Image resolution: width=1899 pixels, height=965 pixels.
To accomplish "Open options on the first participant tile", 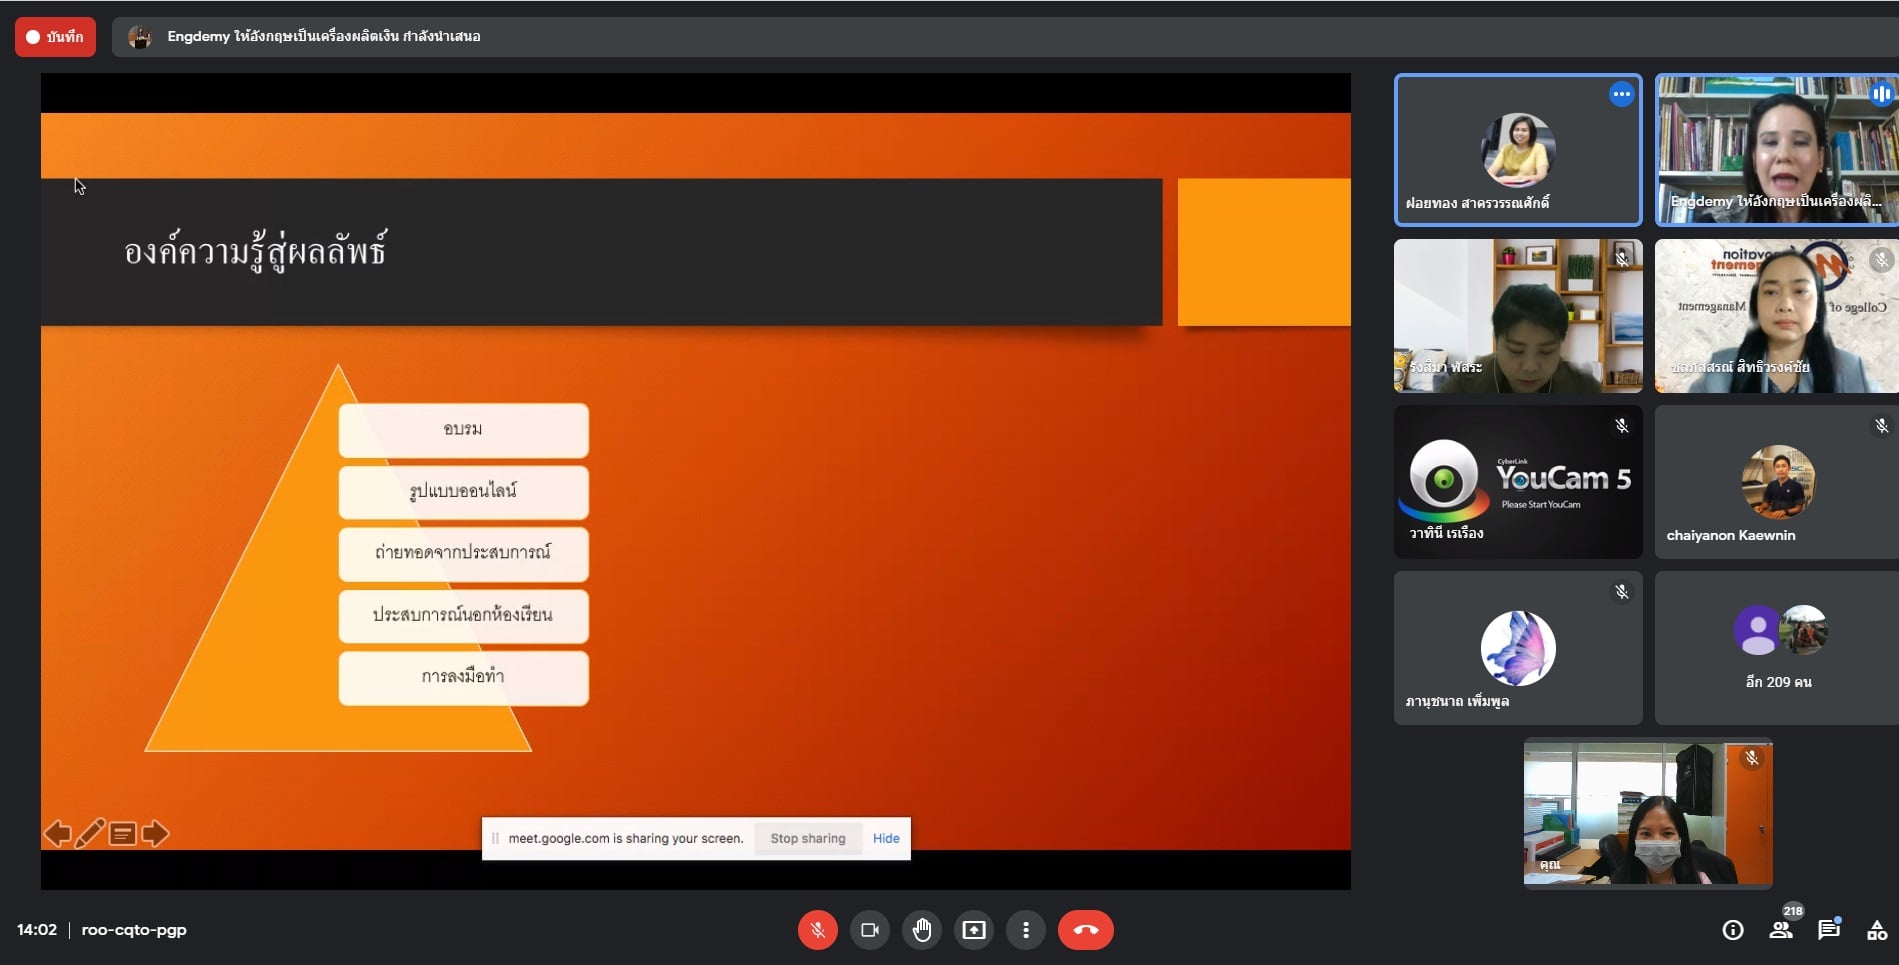I will click(x=1620, y=95).
